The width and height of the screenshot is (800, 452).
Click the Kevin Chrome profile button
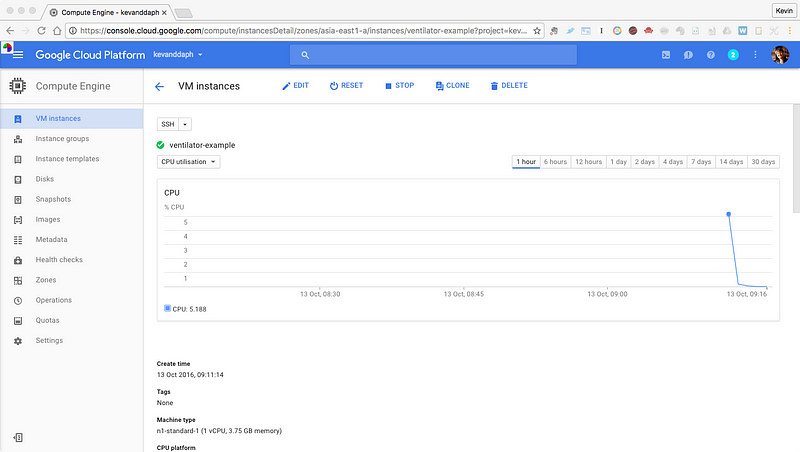point(784,11)
